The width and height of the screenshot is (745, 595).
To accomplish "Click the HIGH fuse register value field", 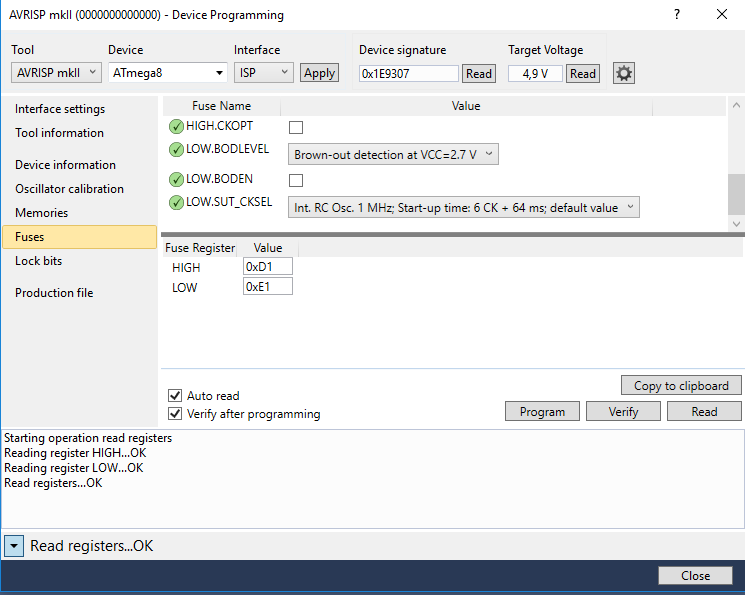I will [x=268, y=267].
